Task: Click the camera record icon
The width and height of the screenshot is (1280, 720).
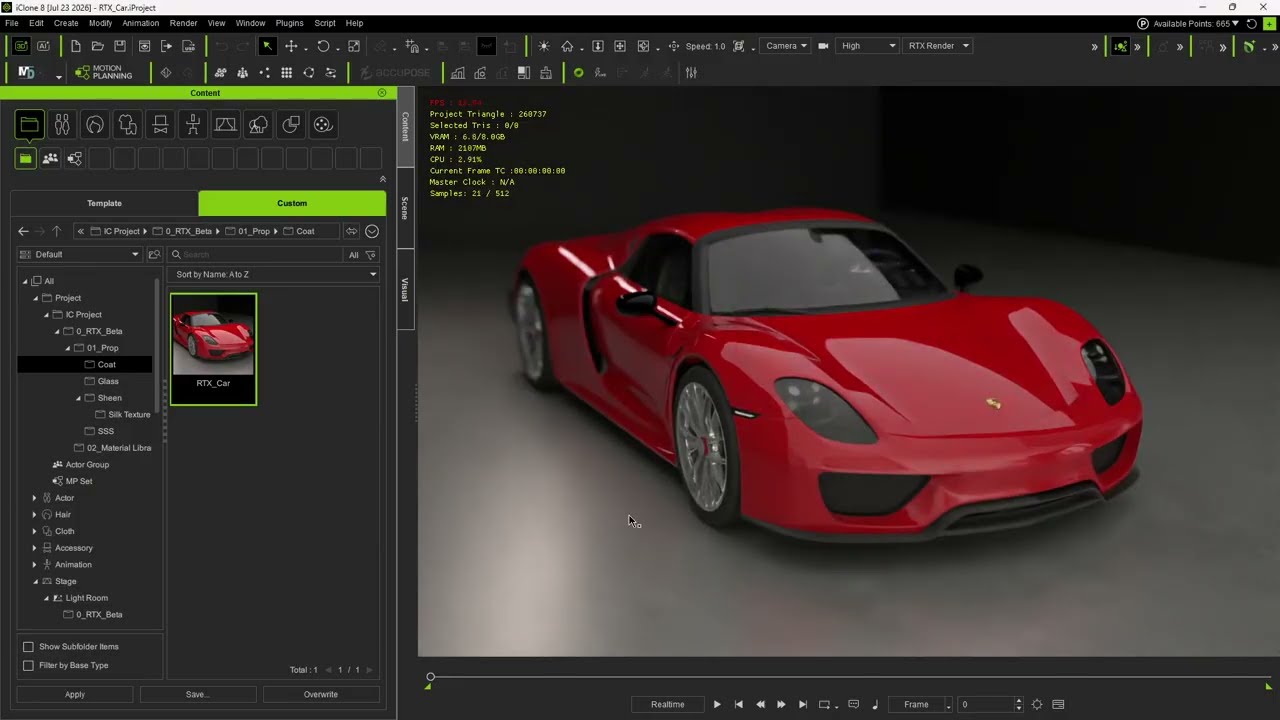Action: [x=823, y=46]
